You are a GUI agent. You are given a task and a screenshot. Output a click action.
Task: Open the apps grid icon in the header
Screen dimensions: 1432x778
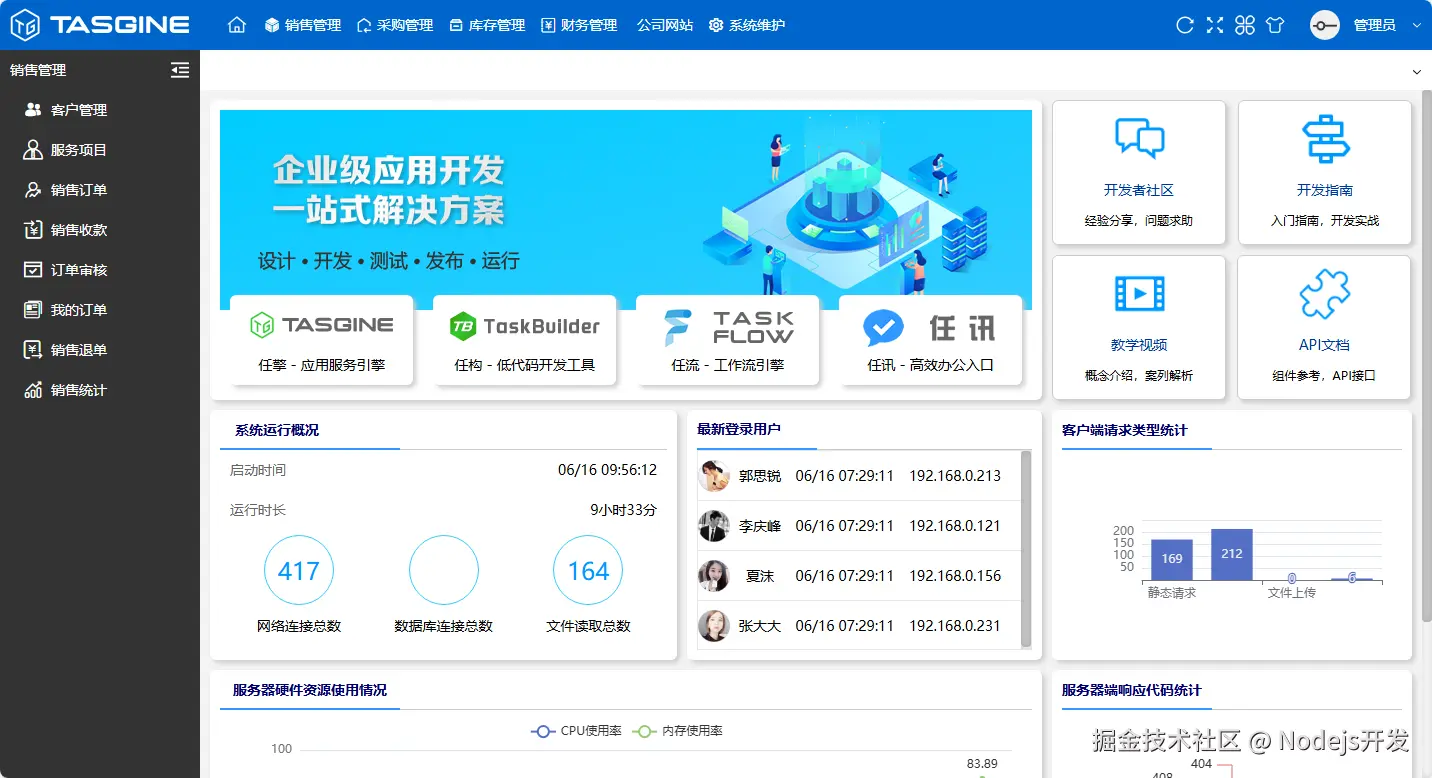point(1244,24)
